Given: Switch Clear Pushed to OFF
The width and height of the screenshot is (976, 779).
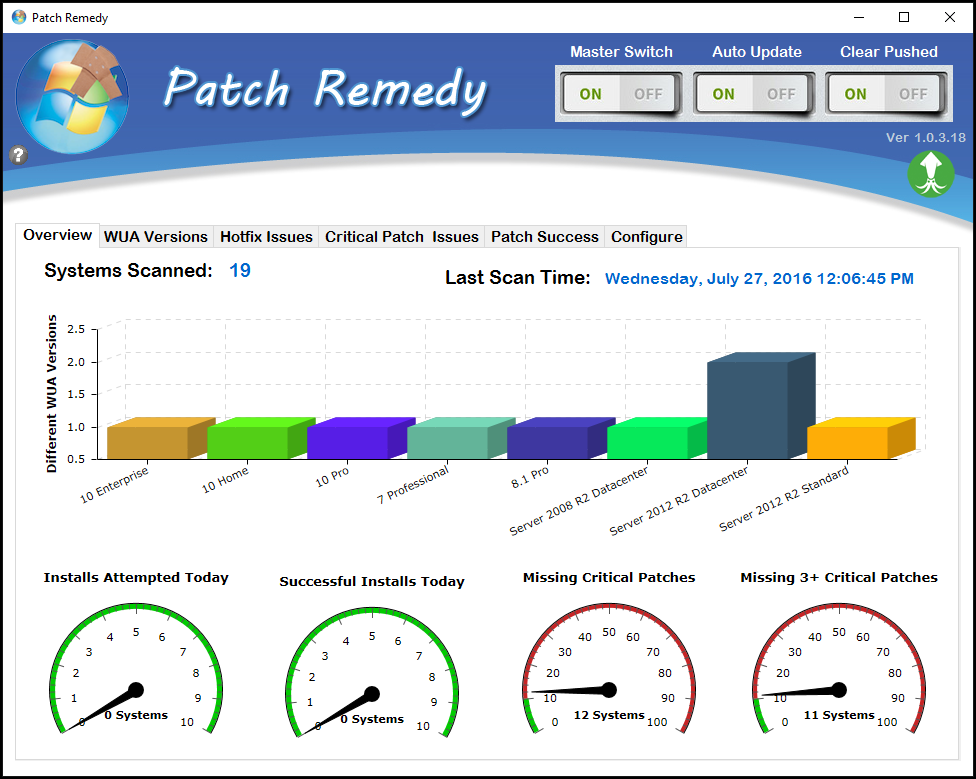Looking at the screenshot, I should pyautogui.click(x=912, y=94).
